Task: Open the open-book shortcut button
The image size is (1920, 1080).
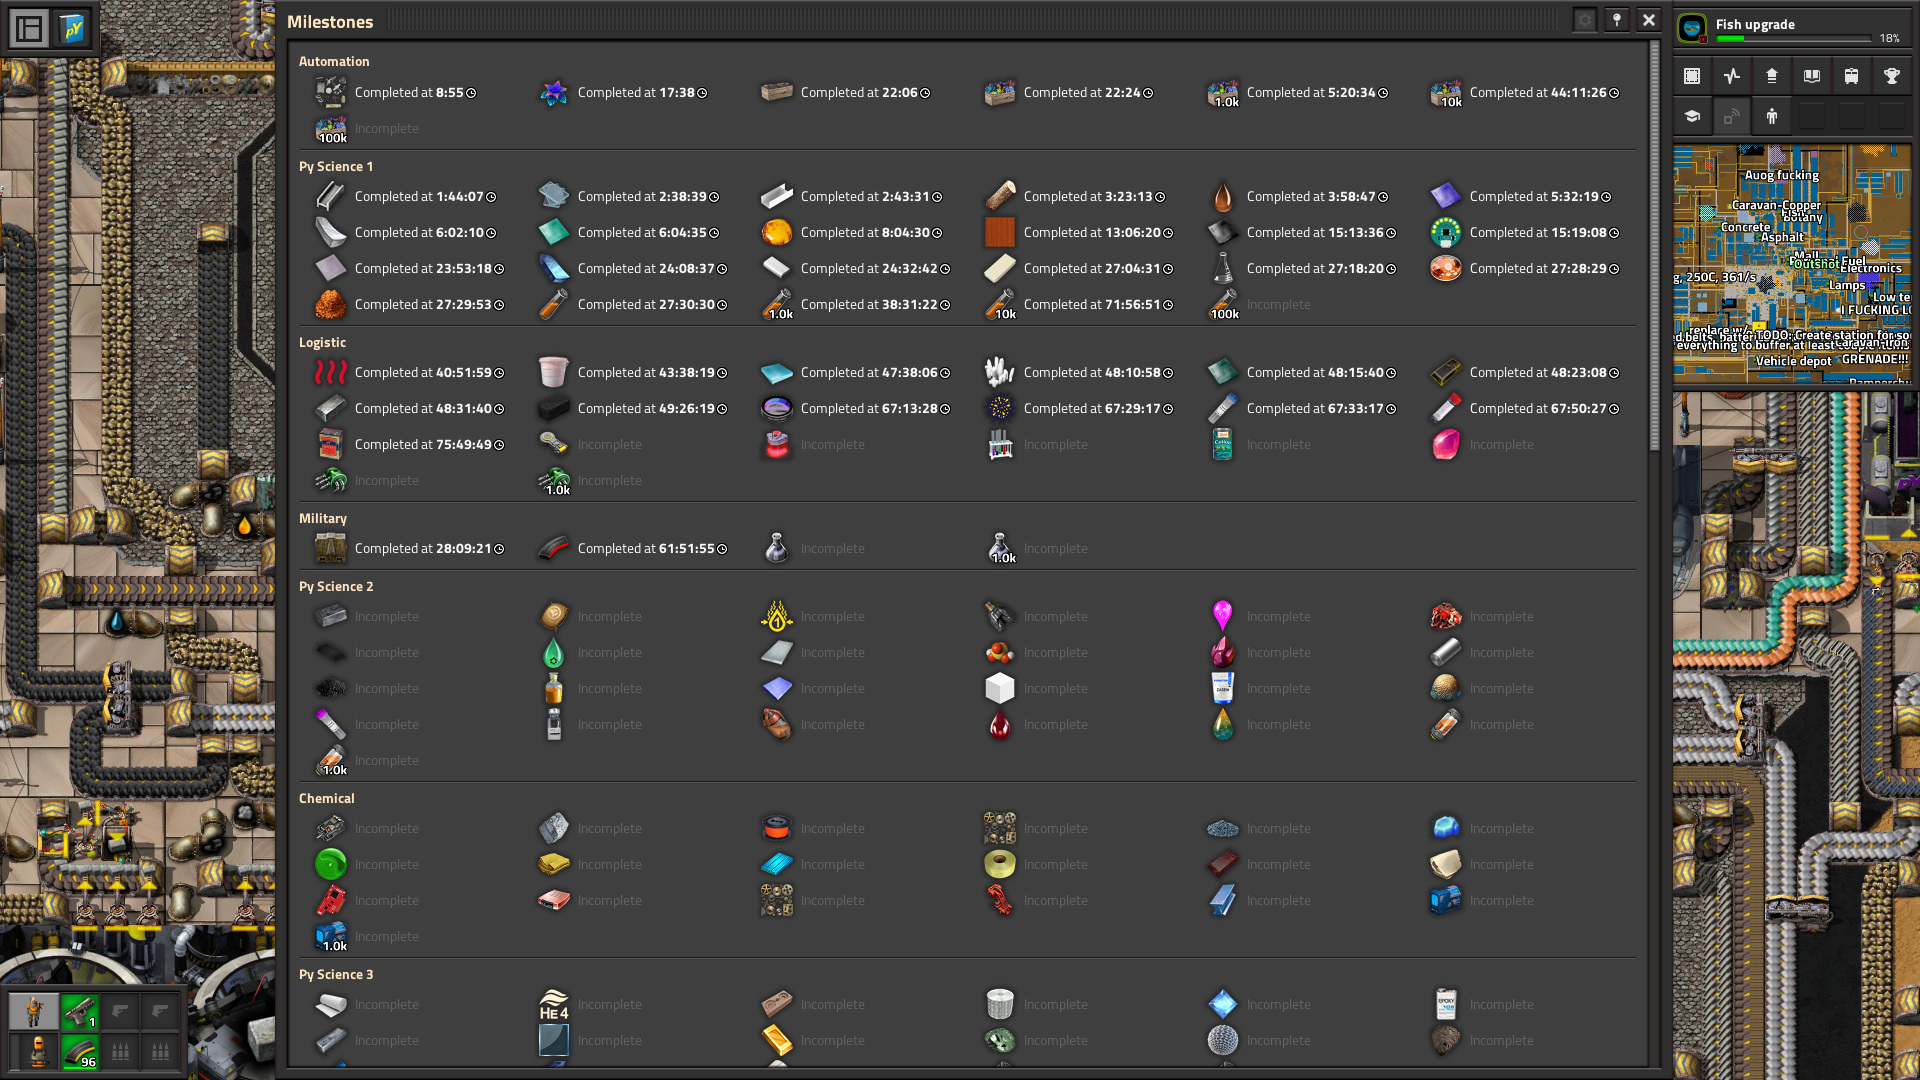Action: pyautogui.click(x=1812, y=76)
